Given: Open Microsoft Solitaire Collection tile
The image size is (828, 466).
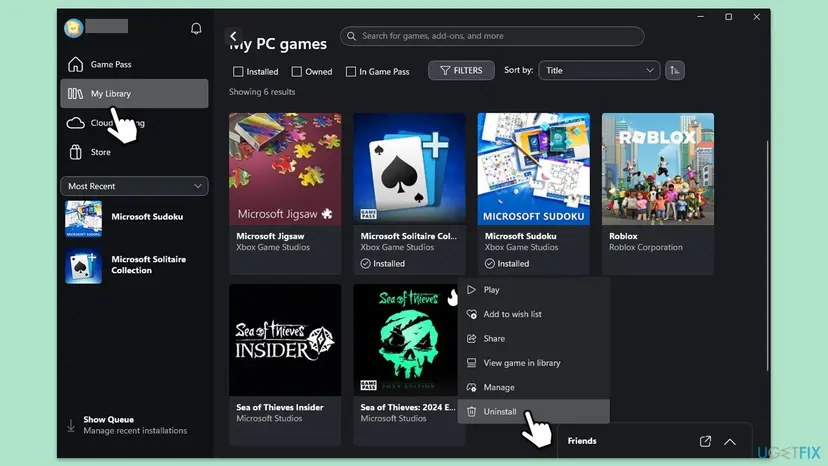Looking at the screenshot, I should 409,193.
